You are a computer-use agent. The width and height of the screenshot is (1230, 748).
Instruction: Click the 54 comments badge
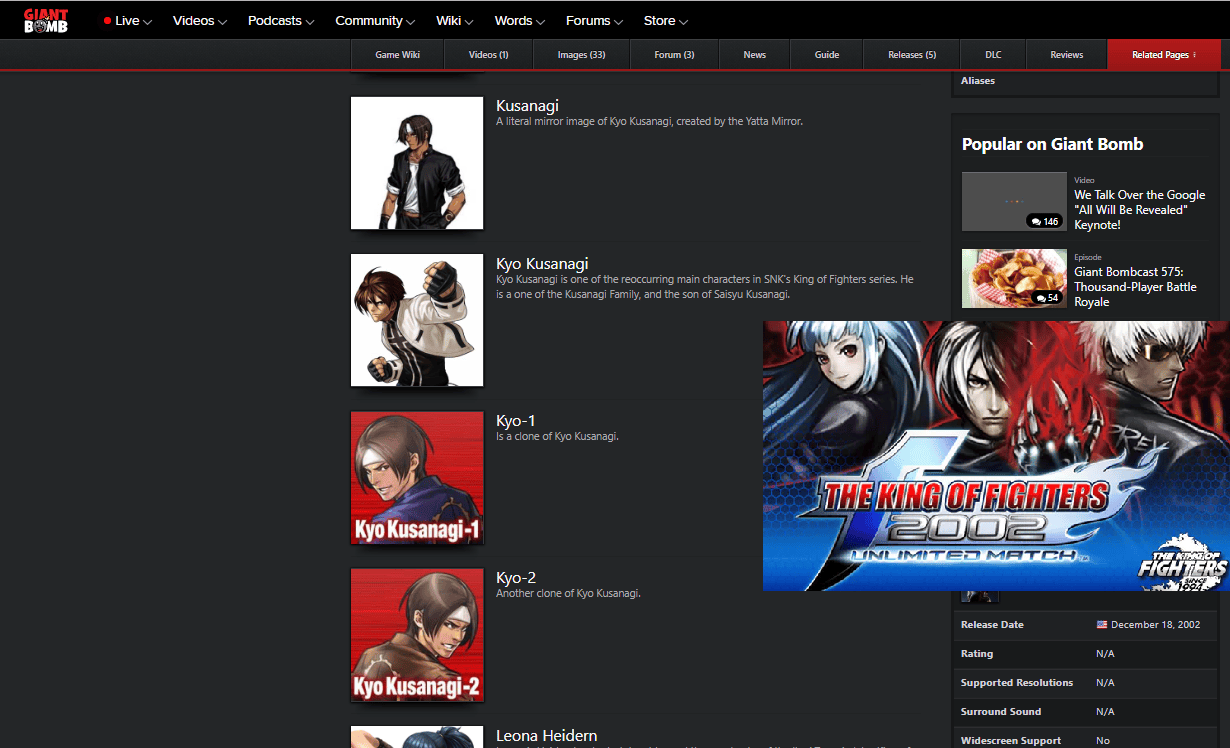1047,298
